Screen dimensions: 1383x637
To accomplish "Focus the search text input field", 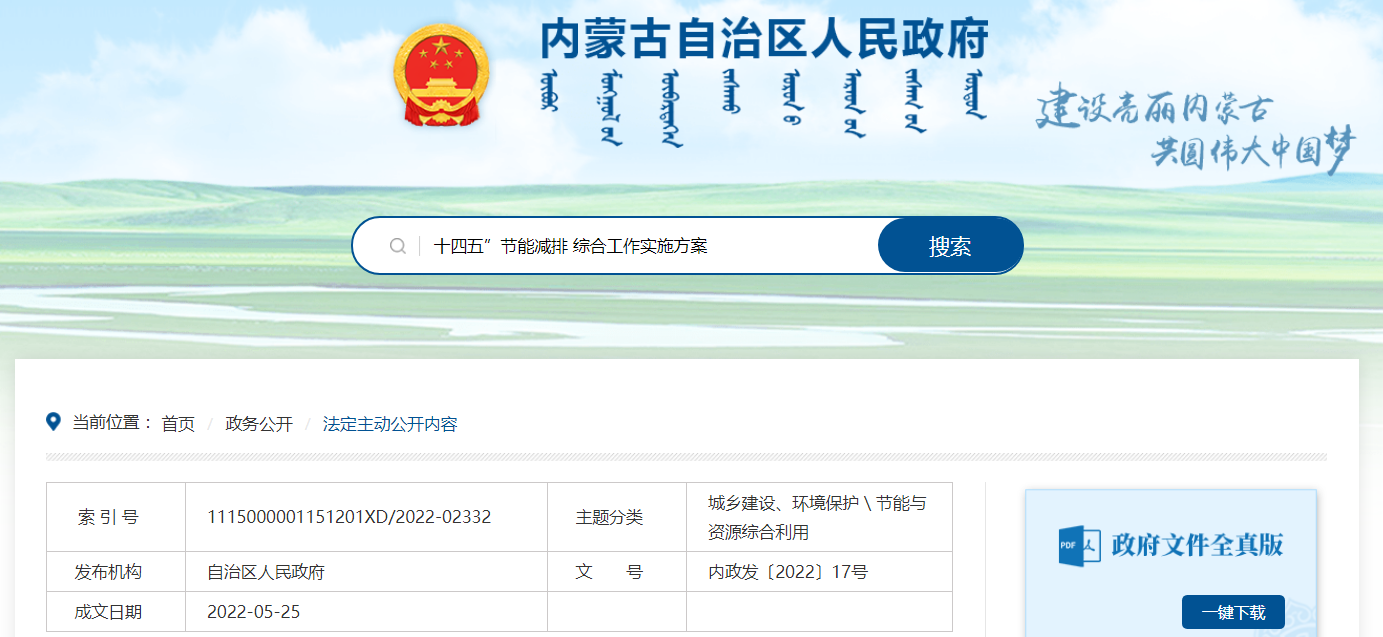I will pos(640,246).
